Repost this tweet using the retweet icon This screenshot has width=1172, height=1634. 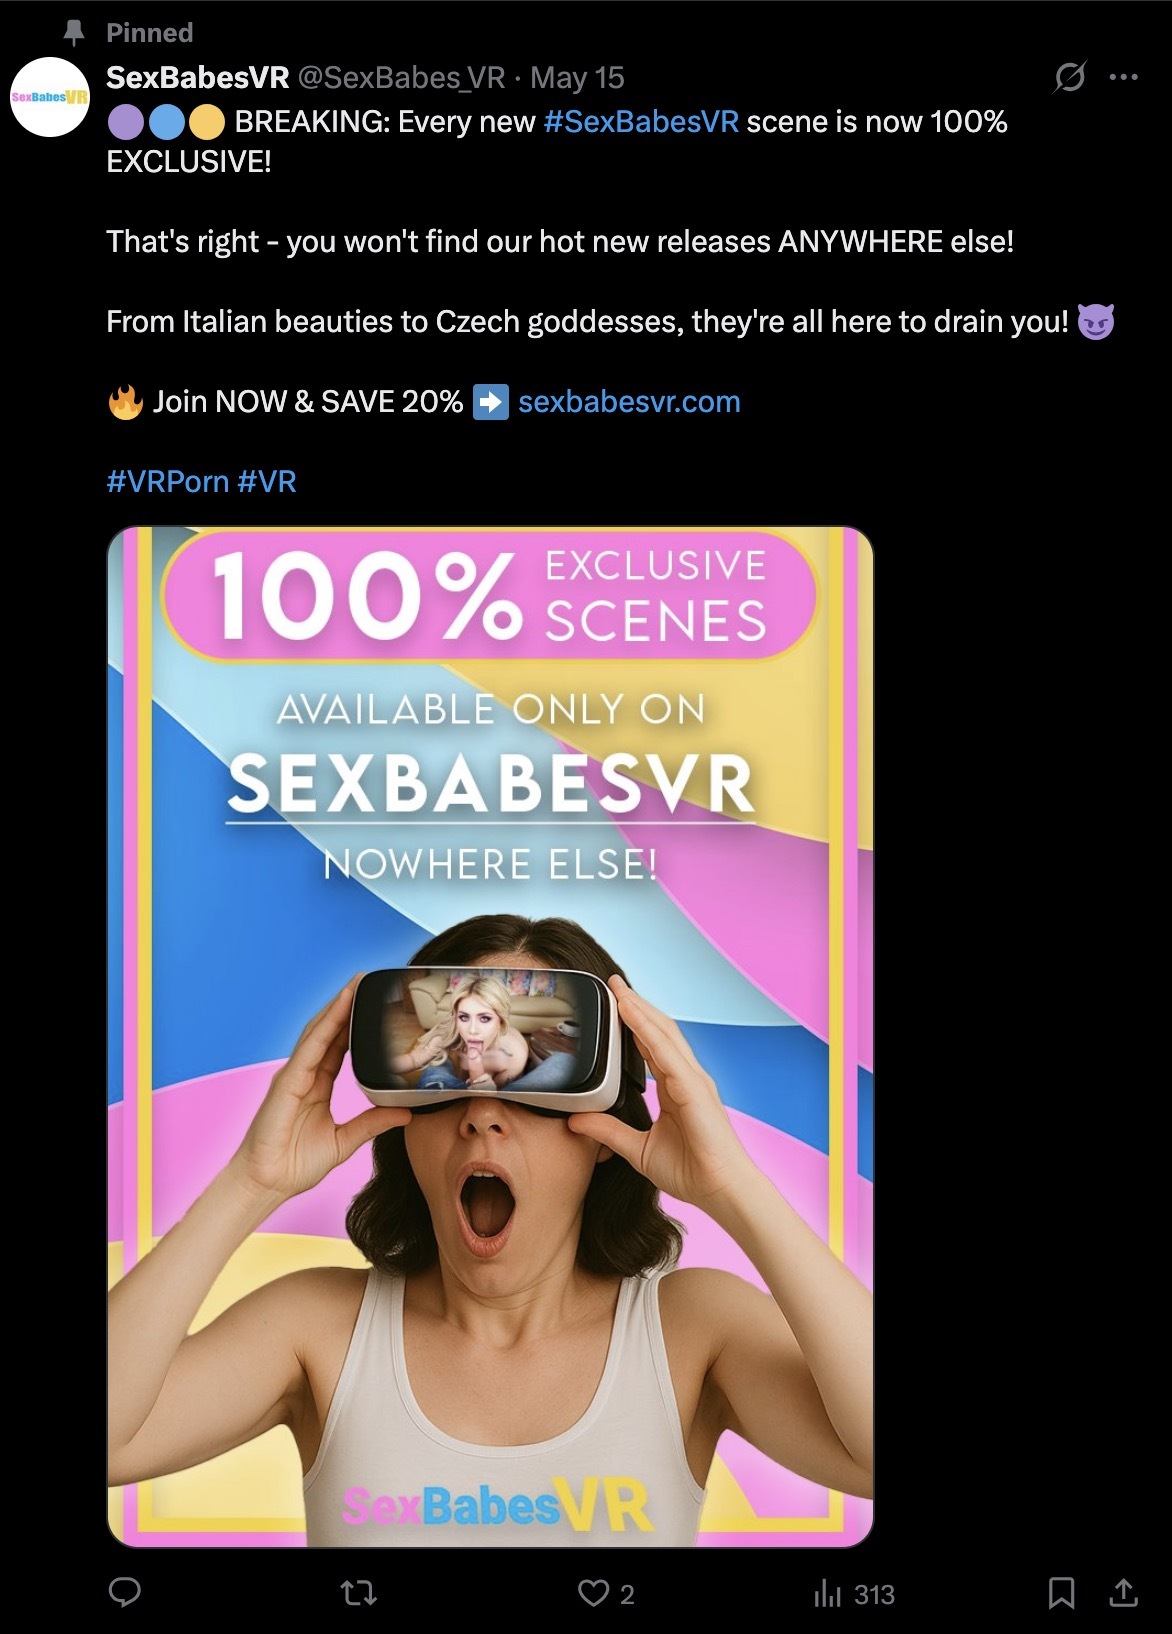point(359,1592)
